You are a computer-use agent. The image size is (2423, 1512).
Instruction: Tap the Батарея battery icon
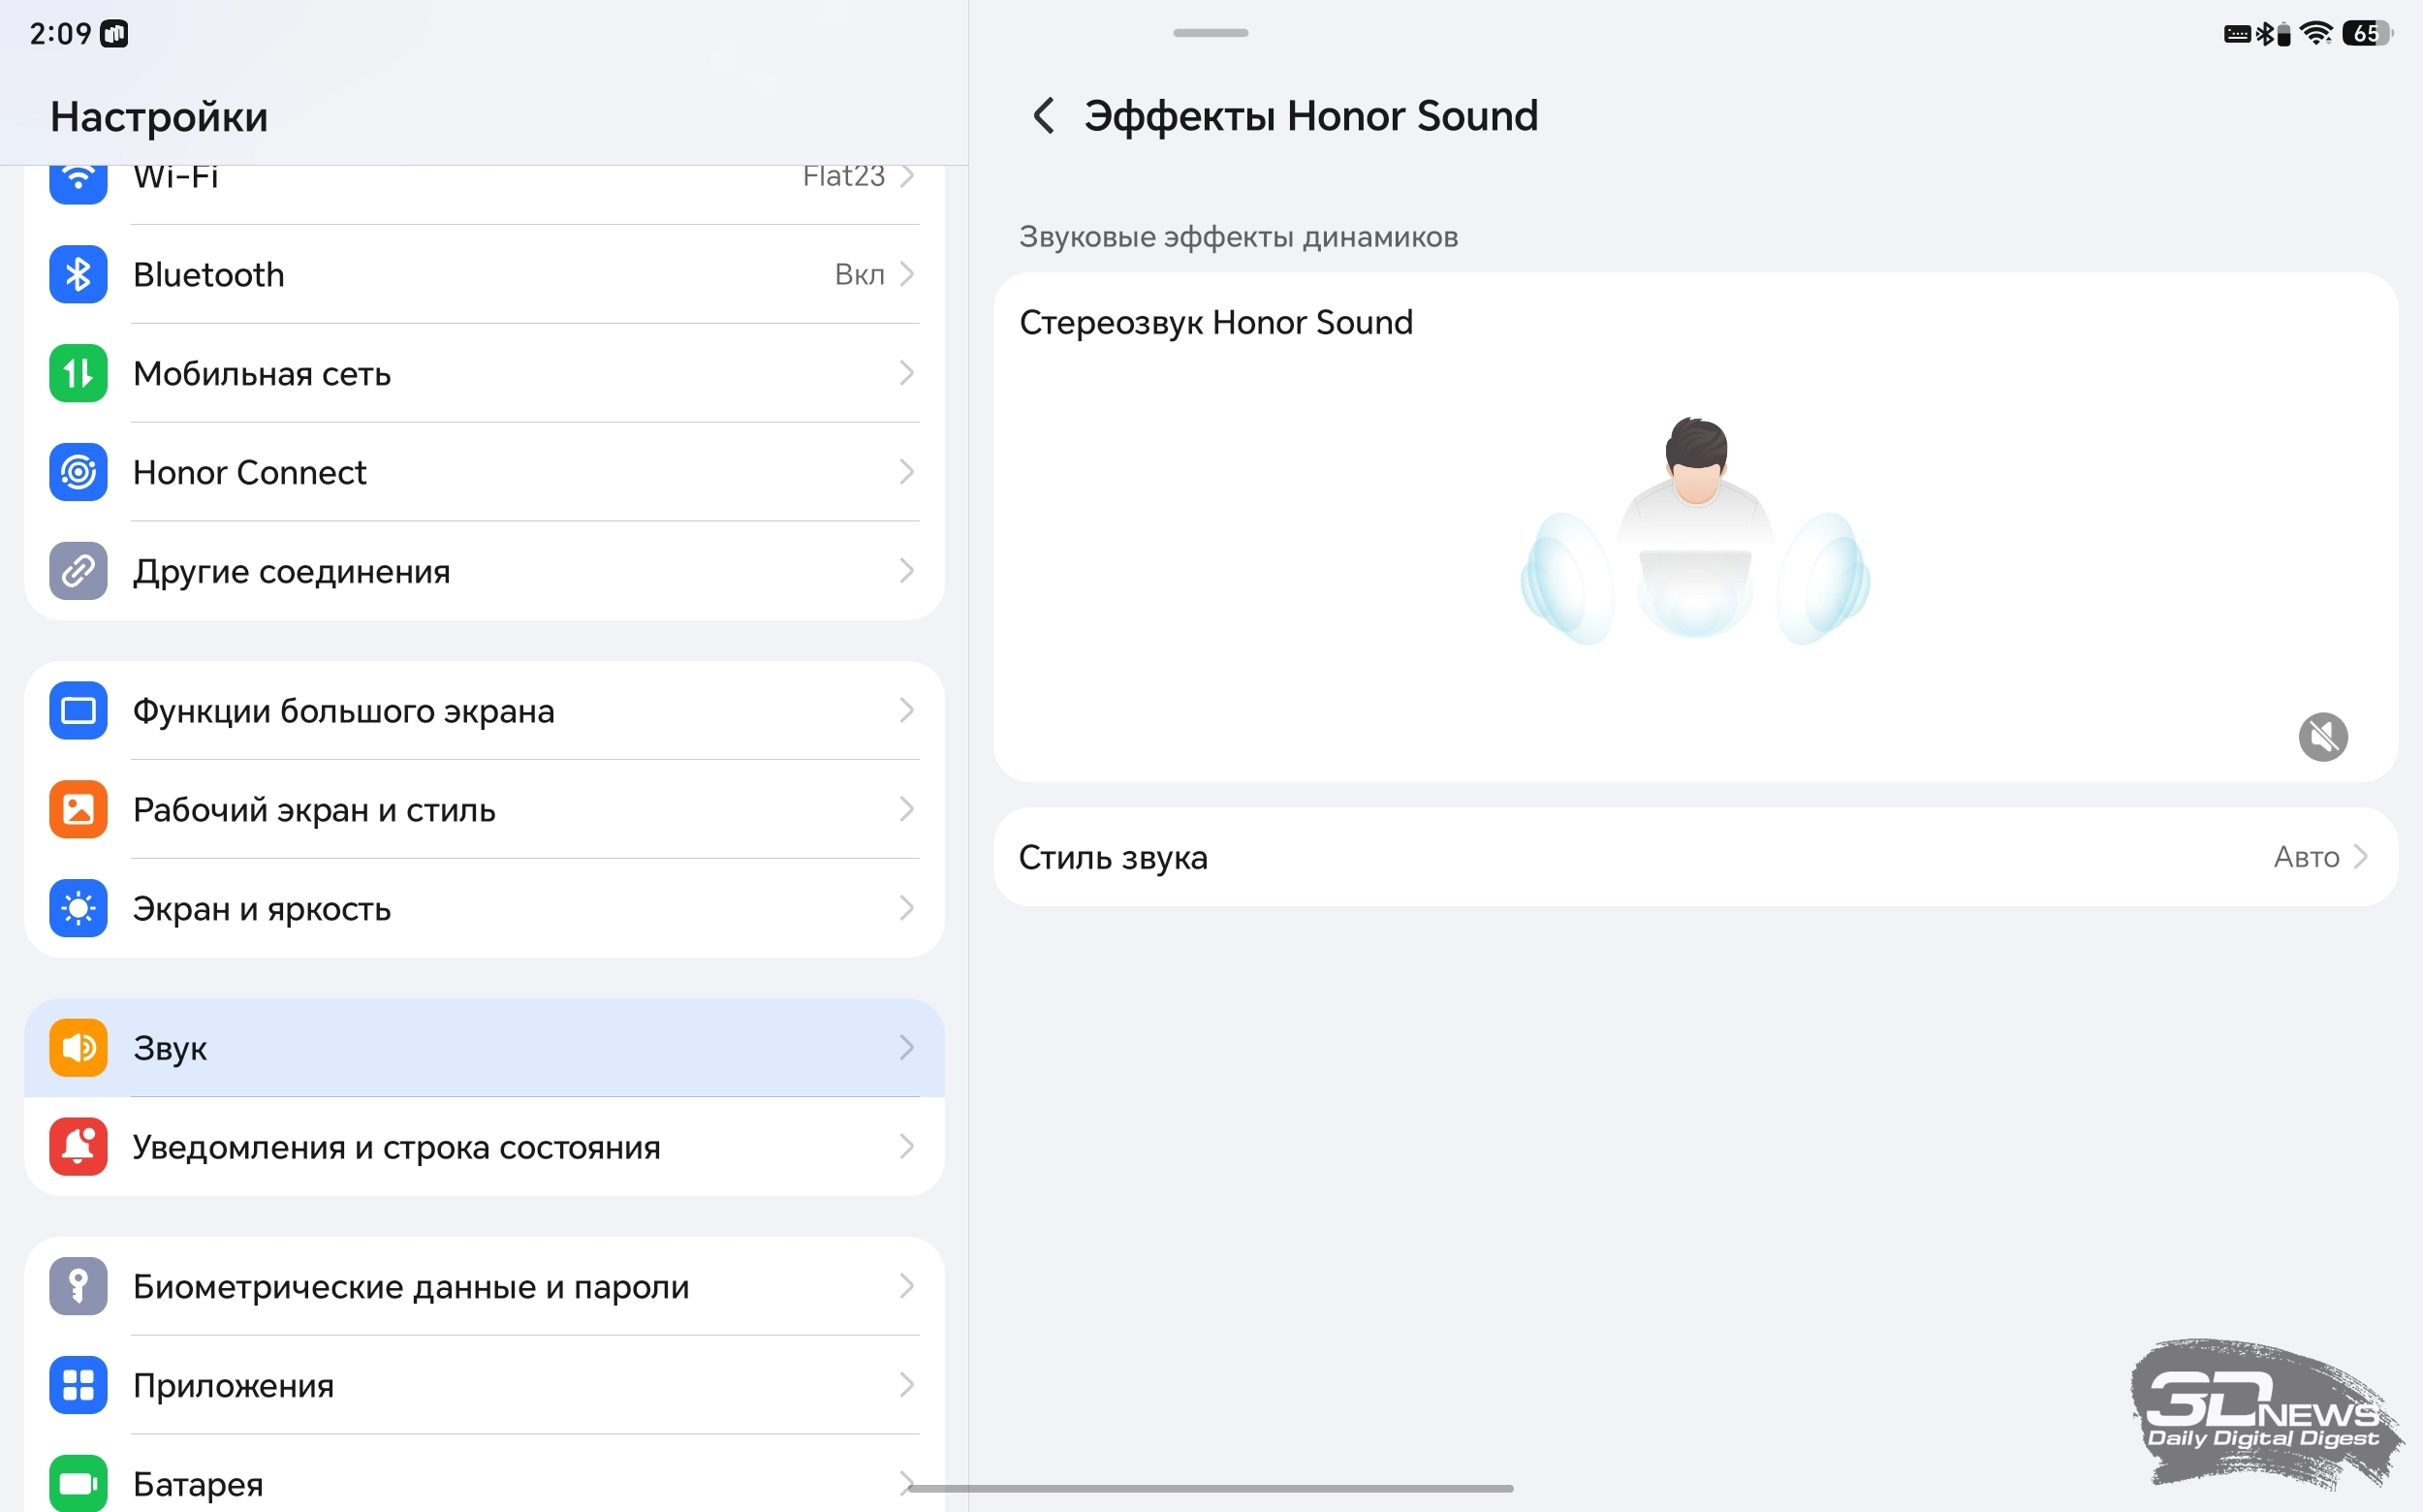click(x=78, y=1483)
